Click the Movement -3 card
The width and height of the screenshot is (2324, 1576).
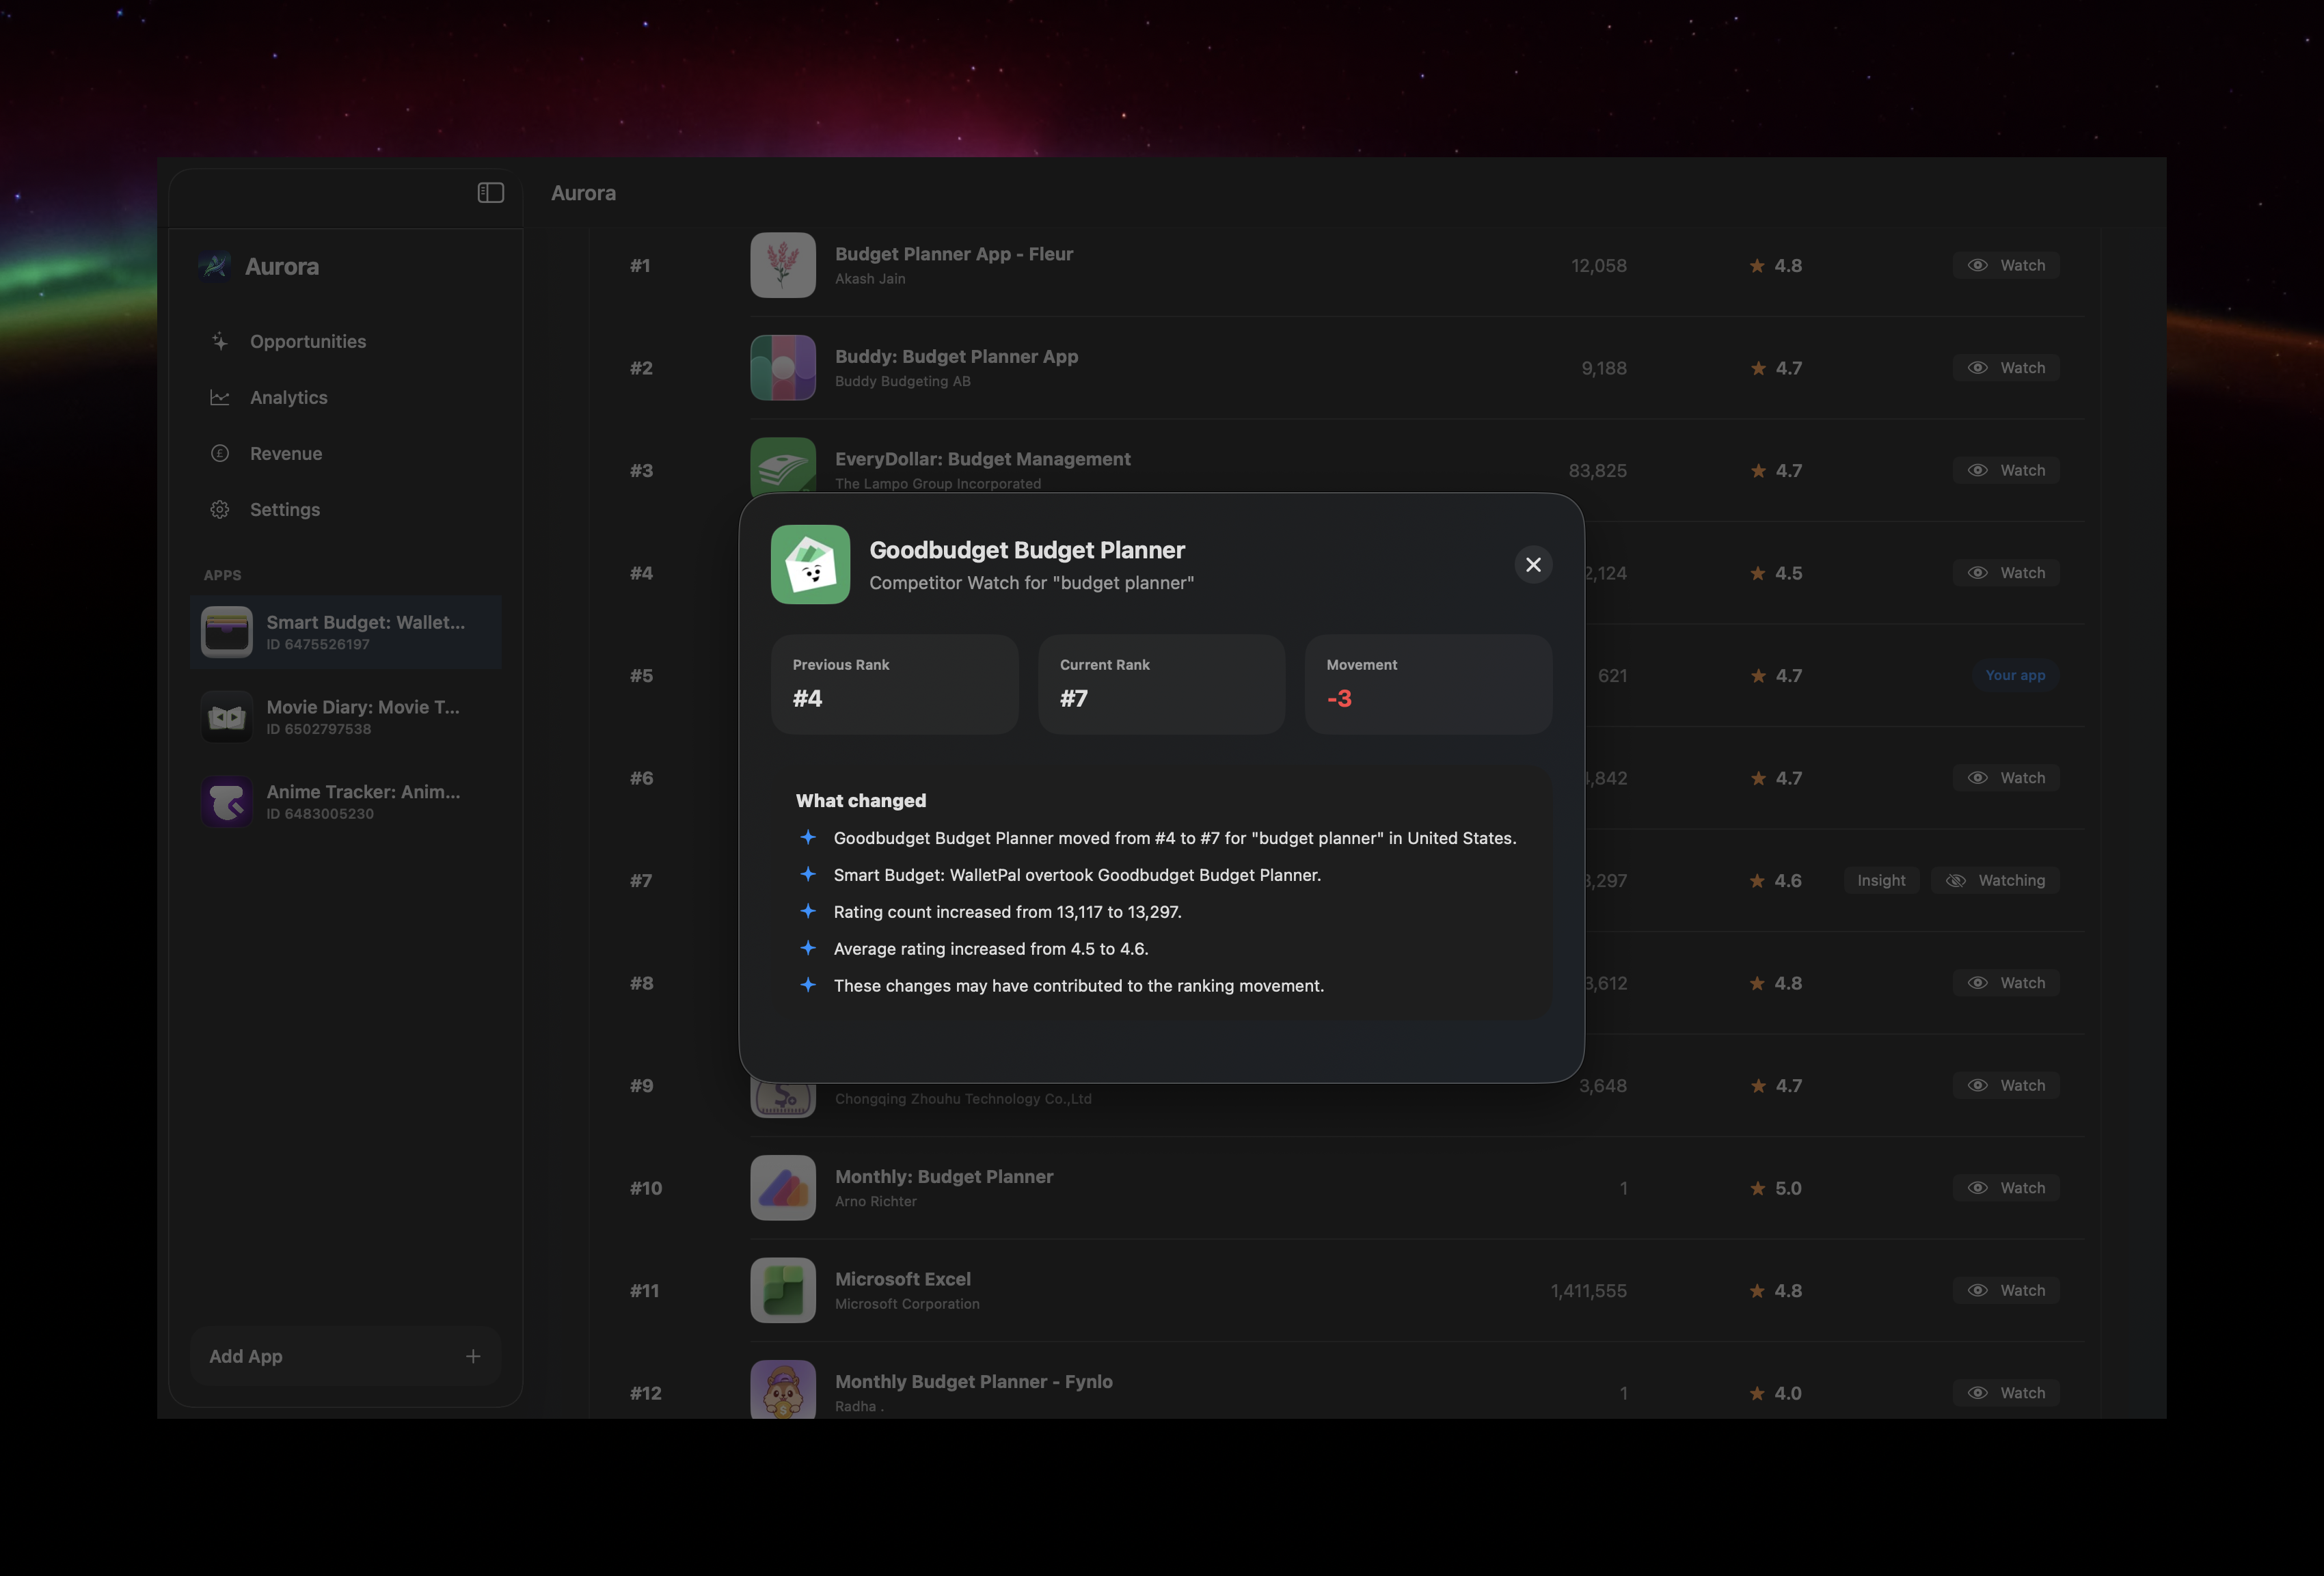tap(1428, 684)
